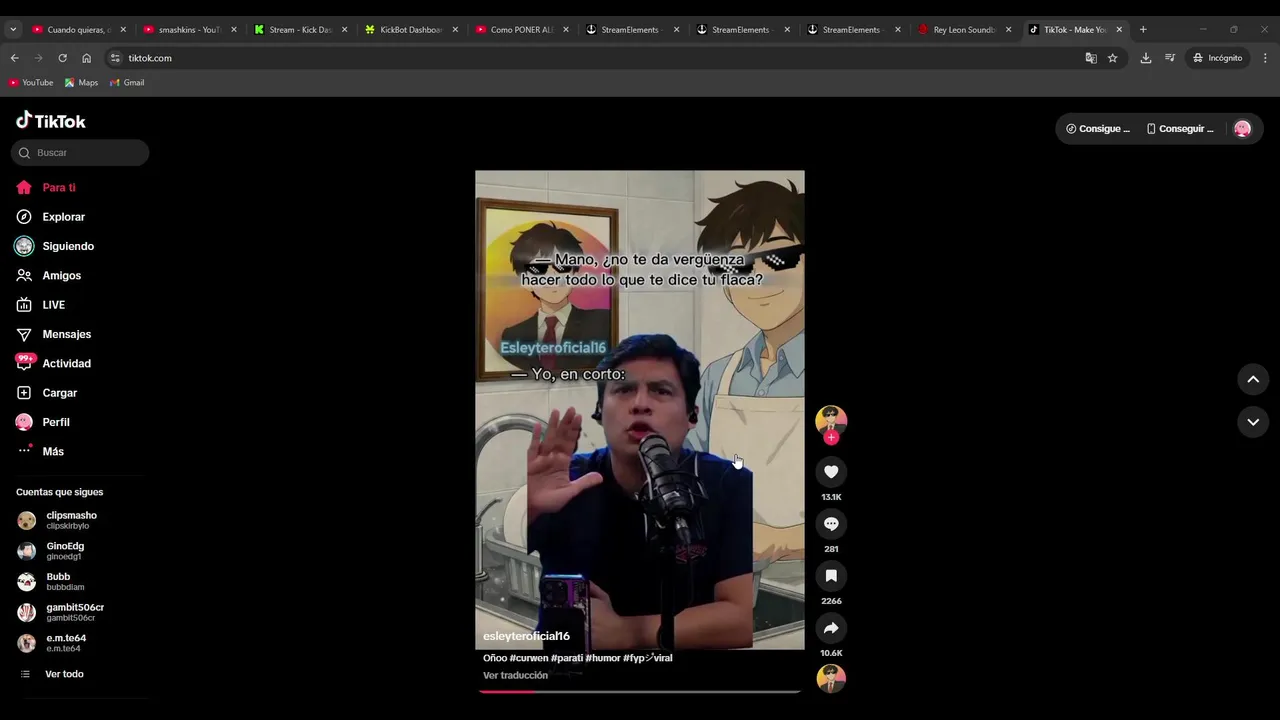Viewport: 1280px width, 720px height.
Task: Open media controls icon in toolbar
Action: (x=1170, y=58)
